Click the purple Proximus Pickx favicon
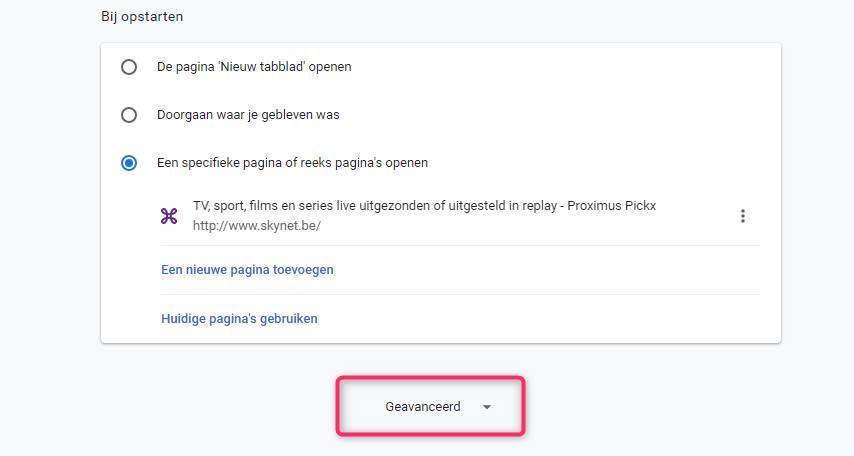 pyautogui.click(x=169, y=216)
